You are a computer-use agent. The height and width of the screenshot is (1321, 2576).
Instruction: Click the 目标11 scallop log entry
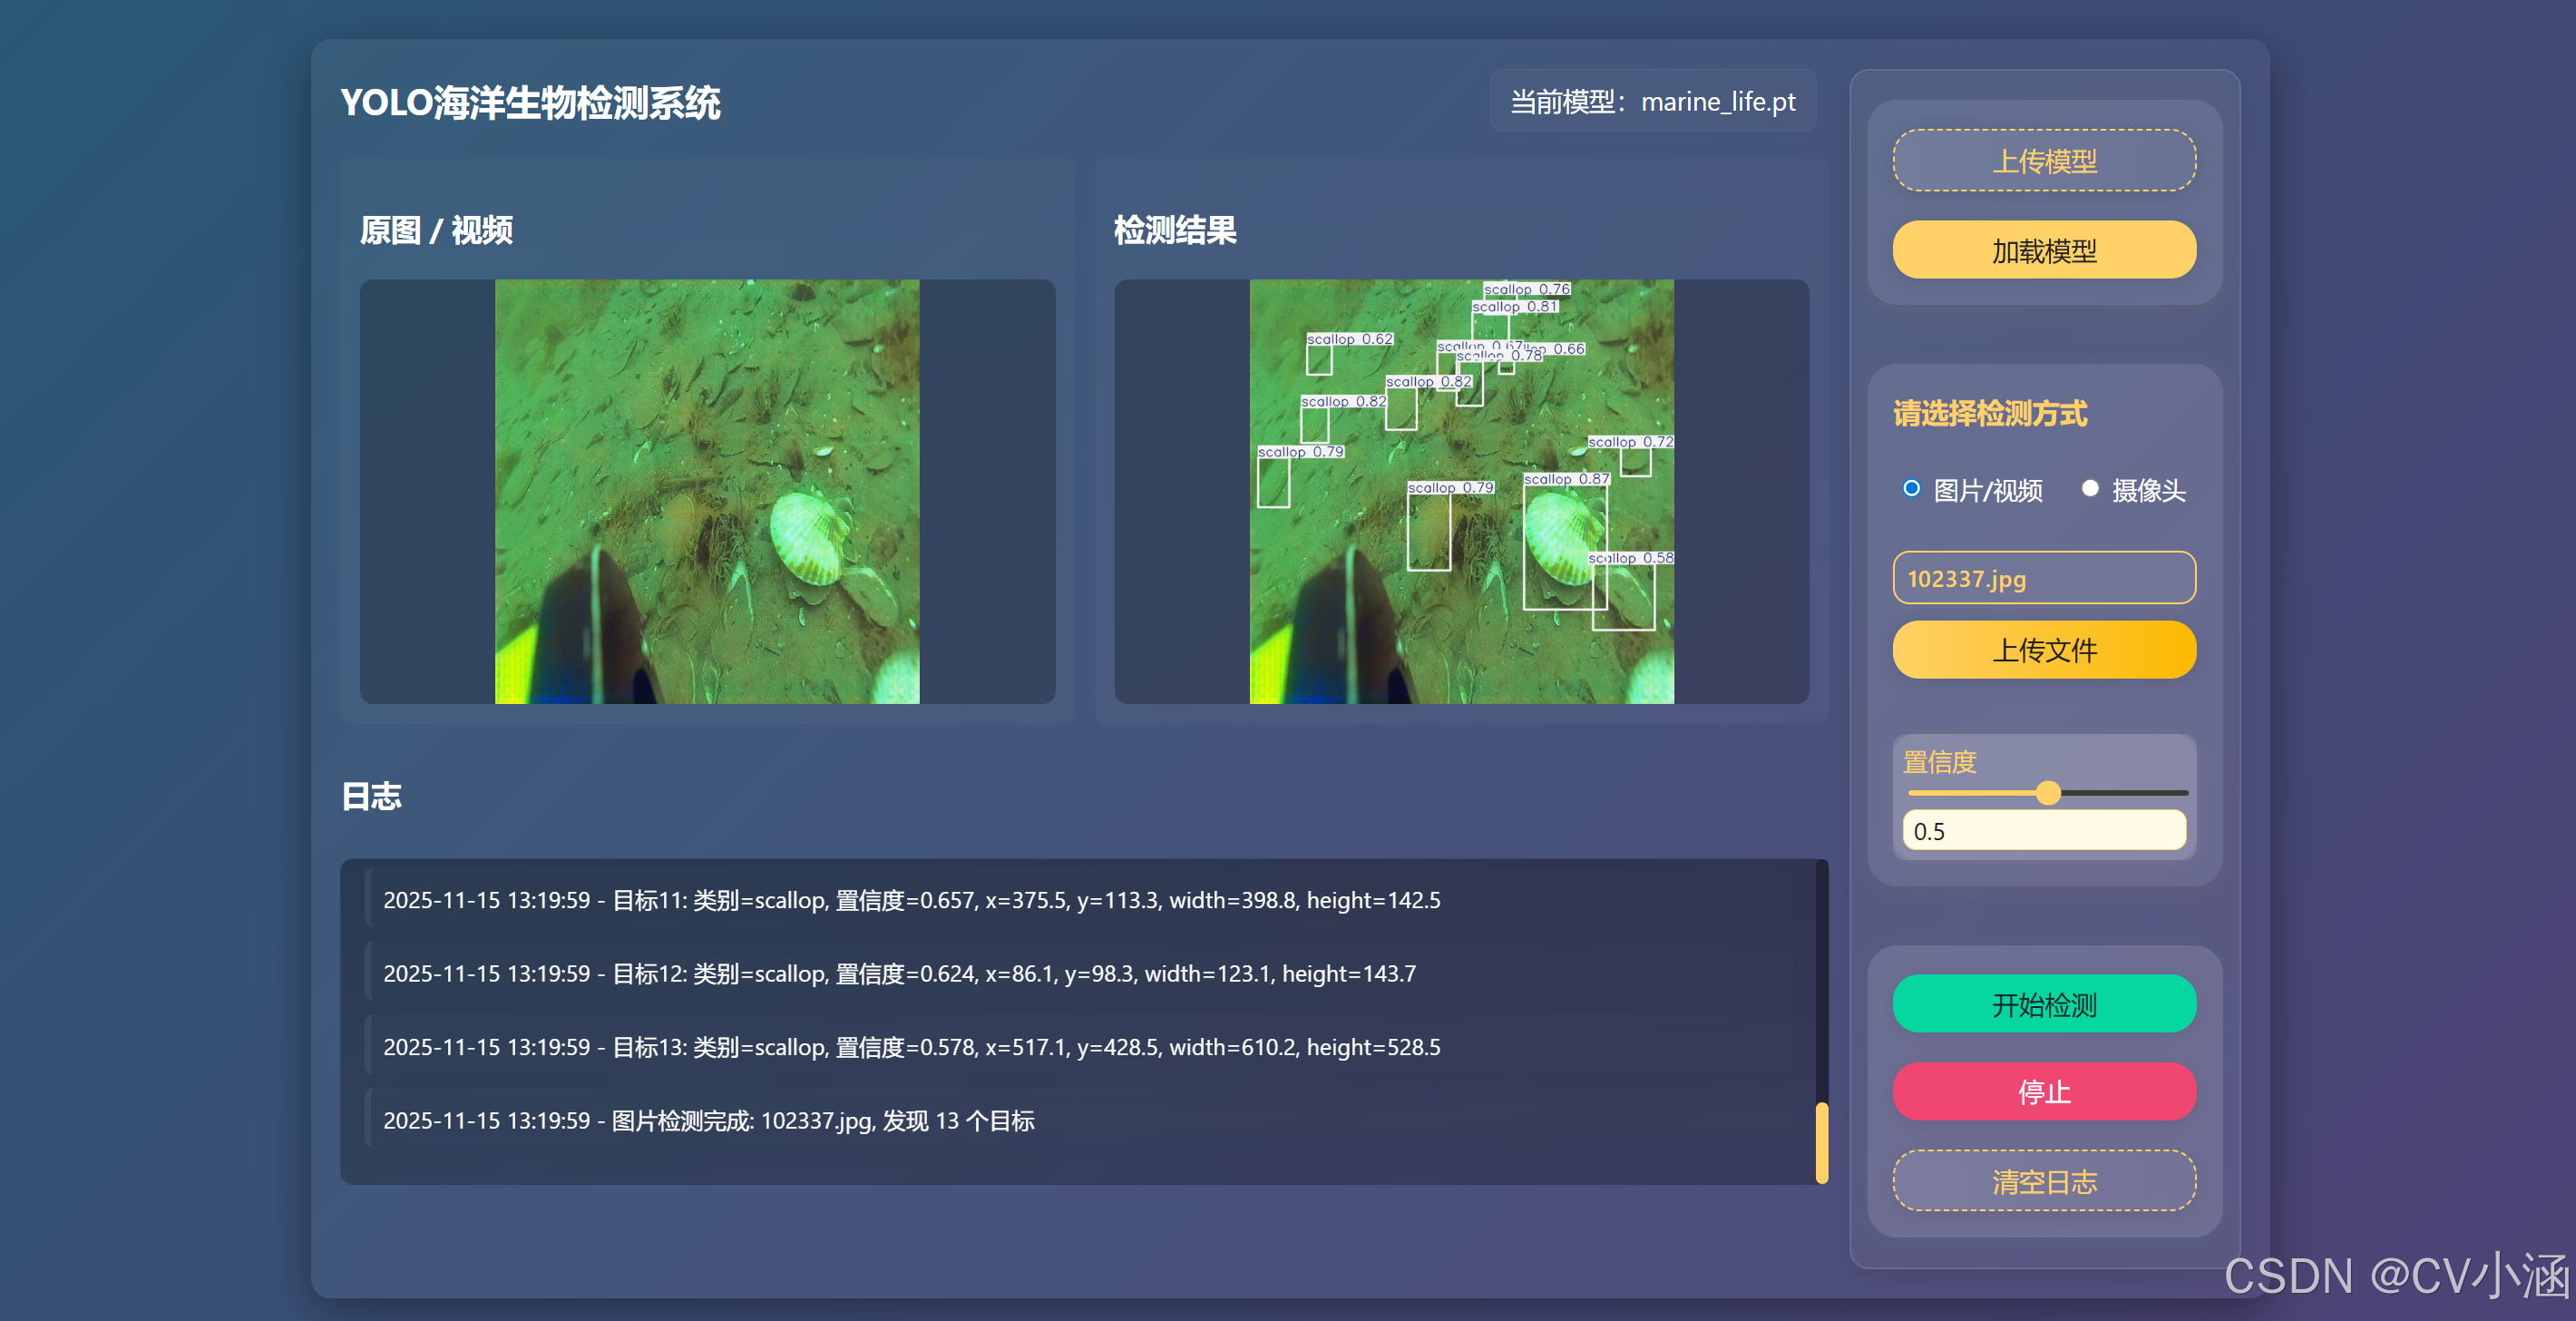(x=911, y=900)
